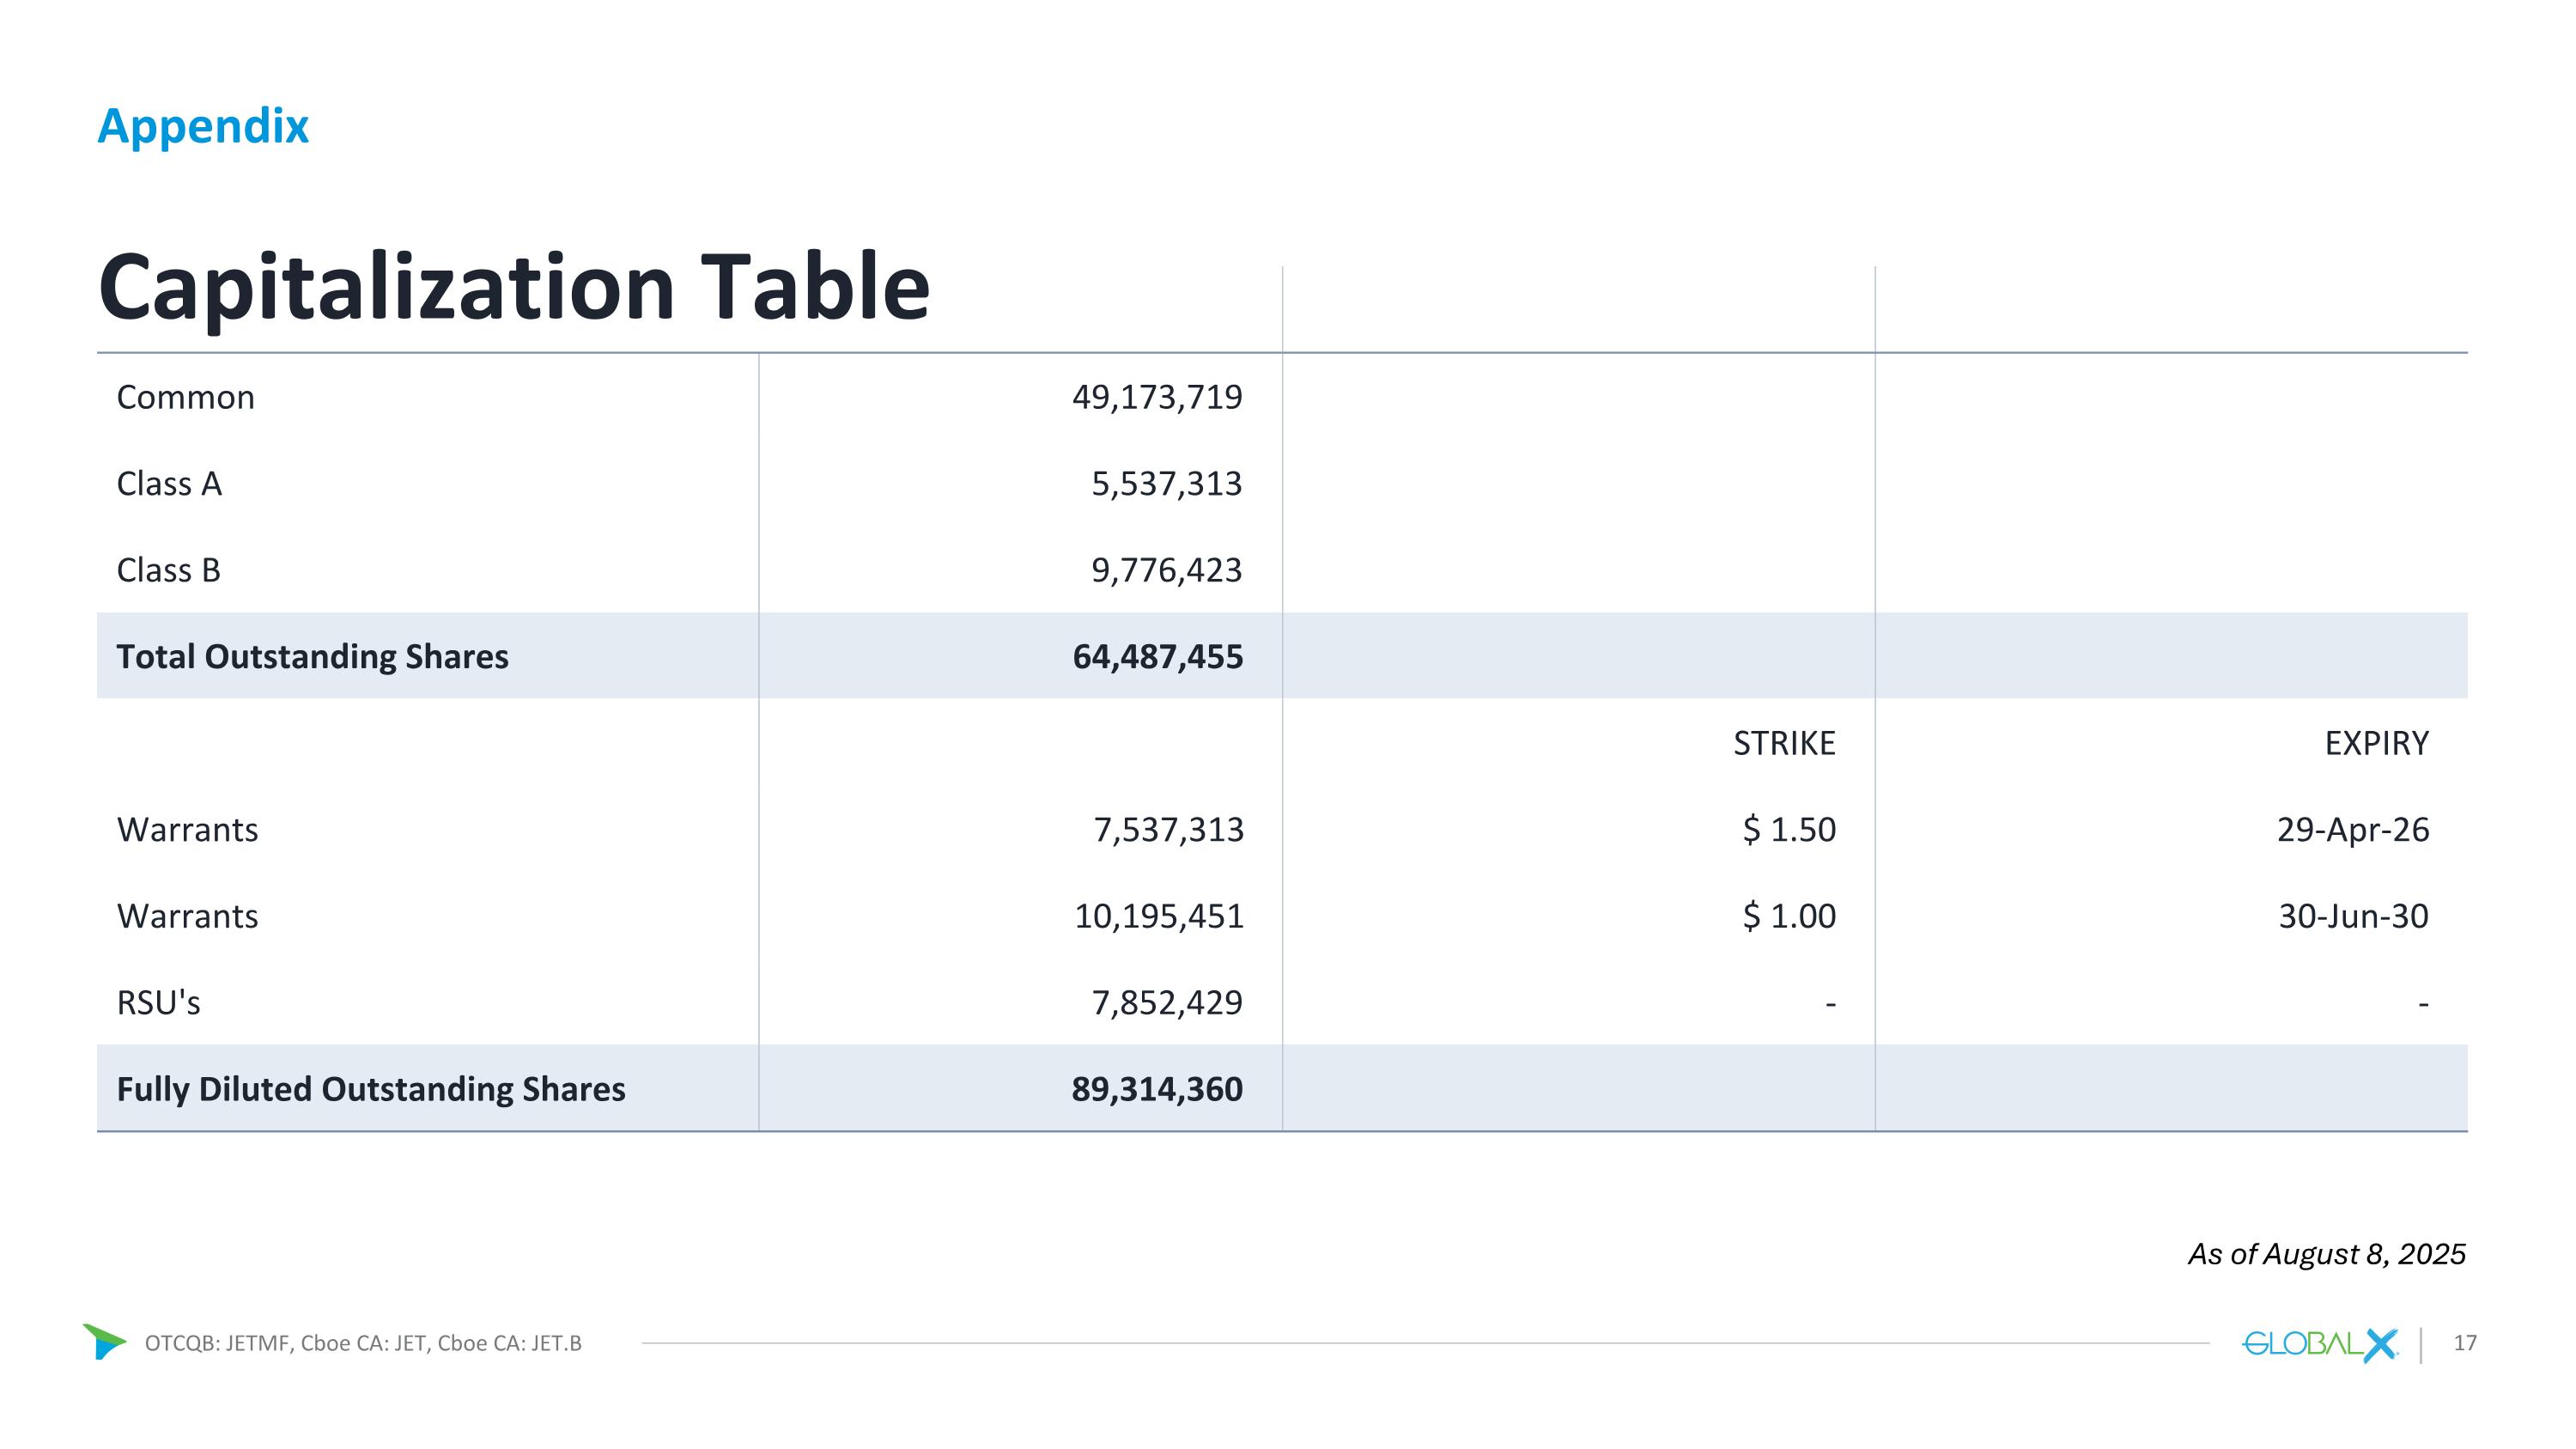Click the Total Outstanding Shares row label
Image resolution: width=2576 pixels, height=1449 pixels.
[x=312, y=657]
